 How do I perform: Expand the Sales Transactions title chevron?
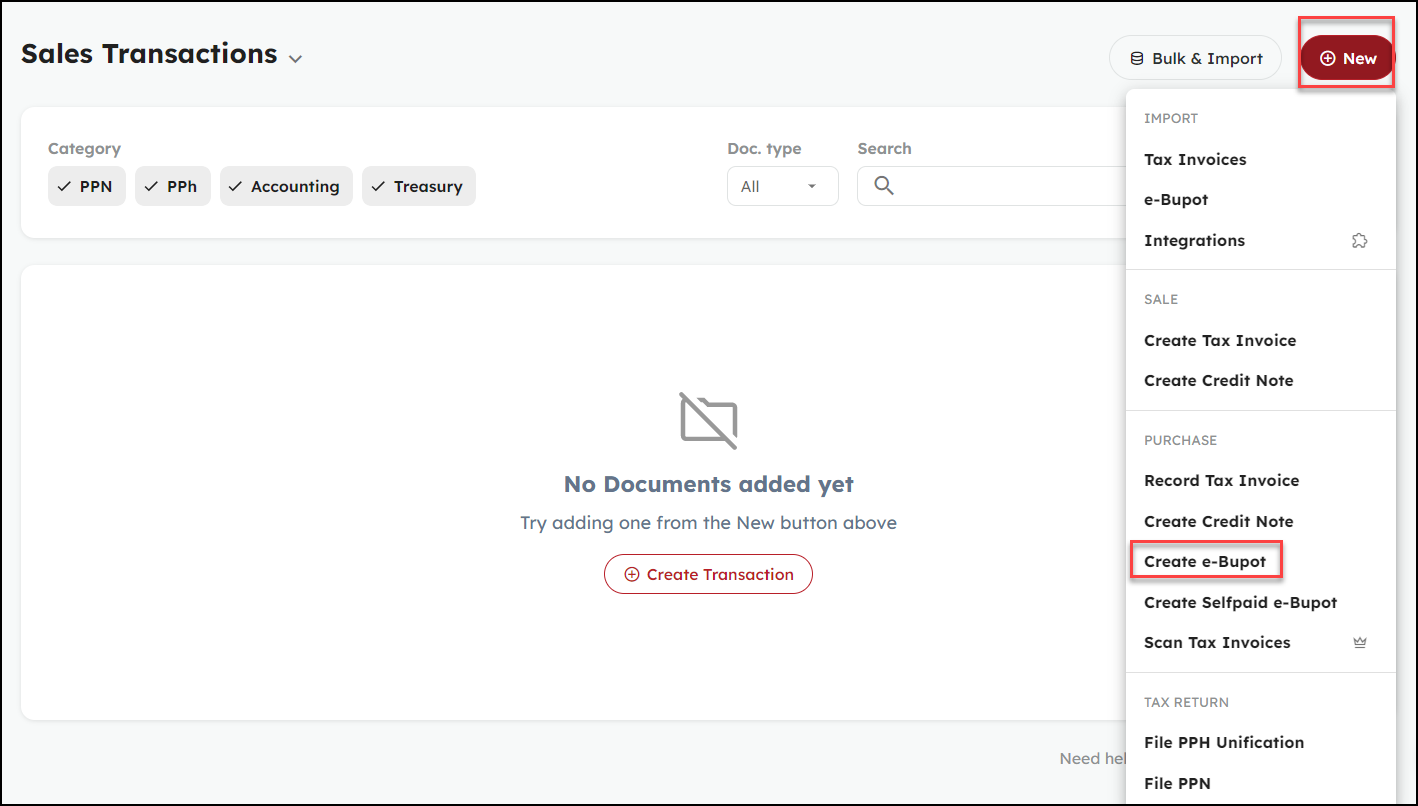(x=295, y=59)
